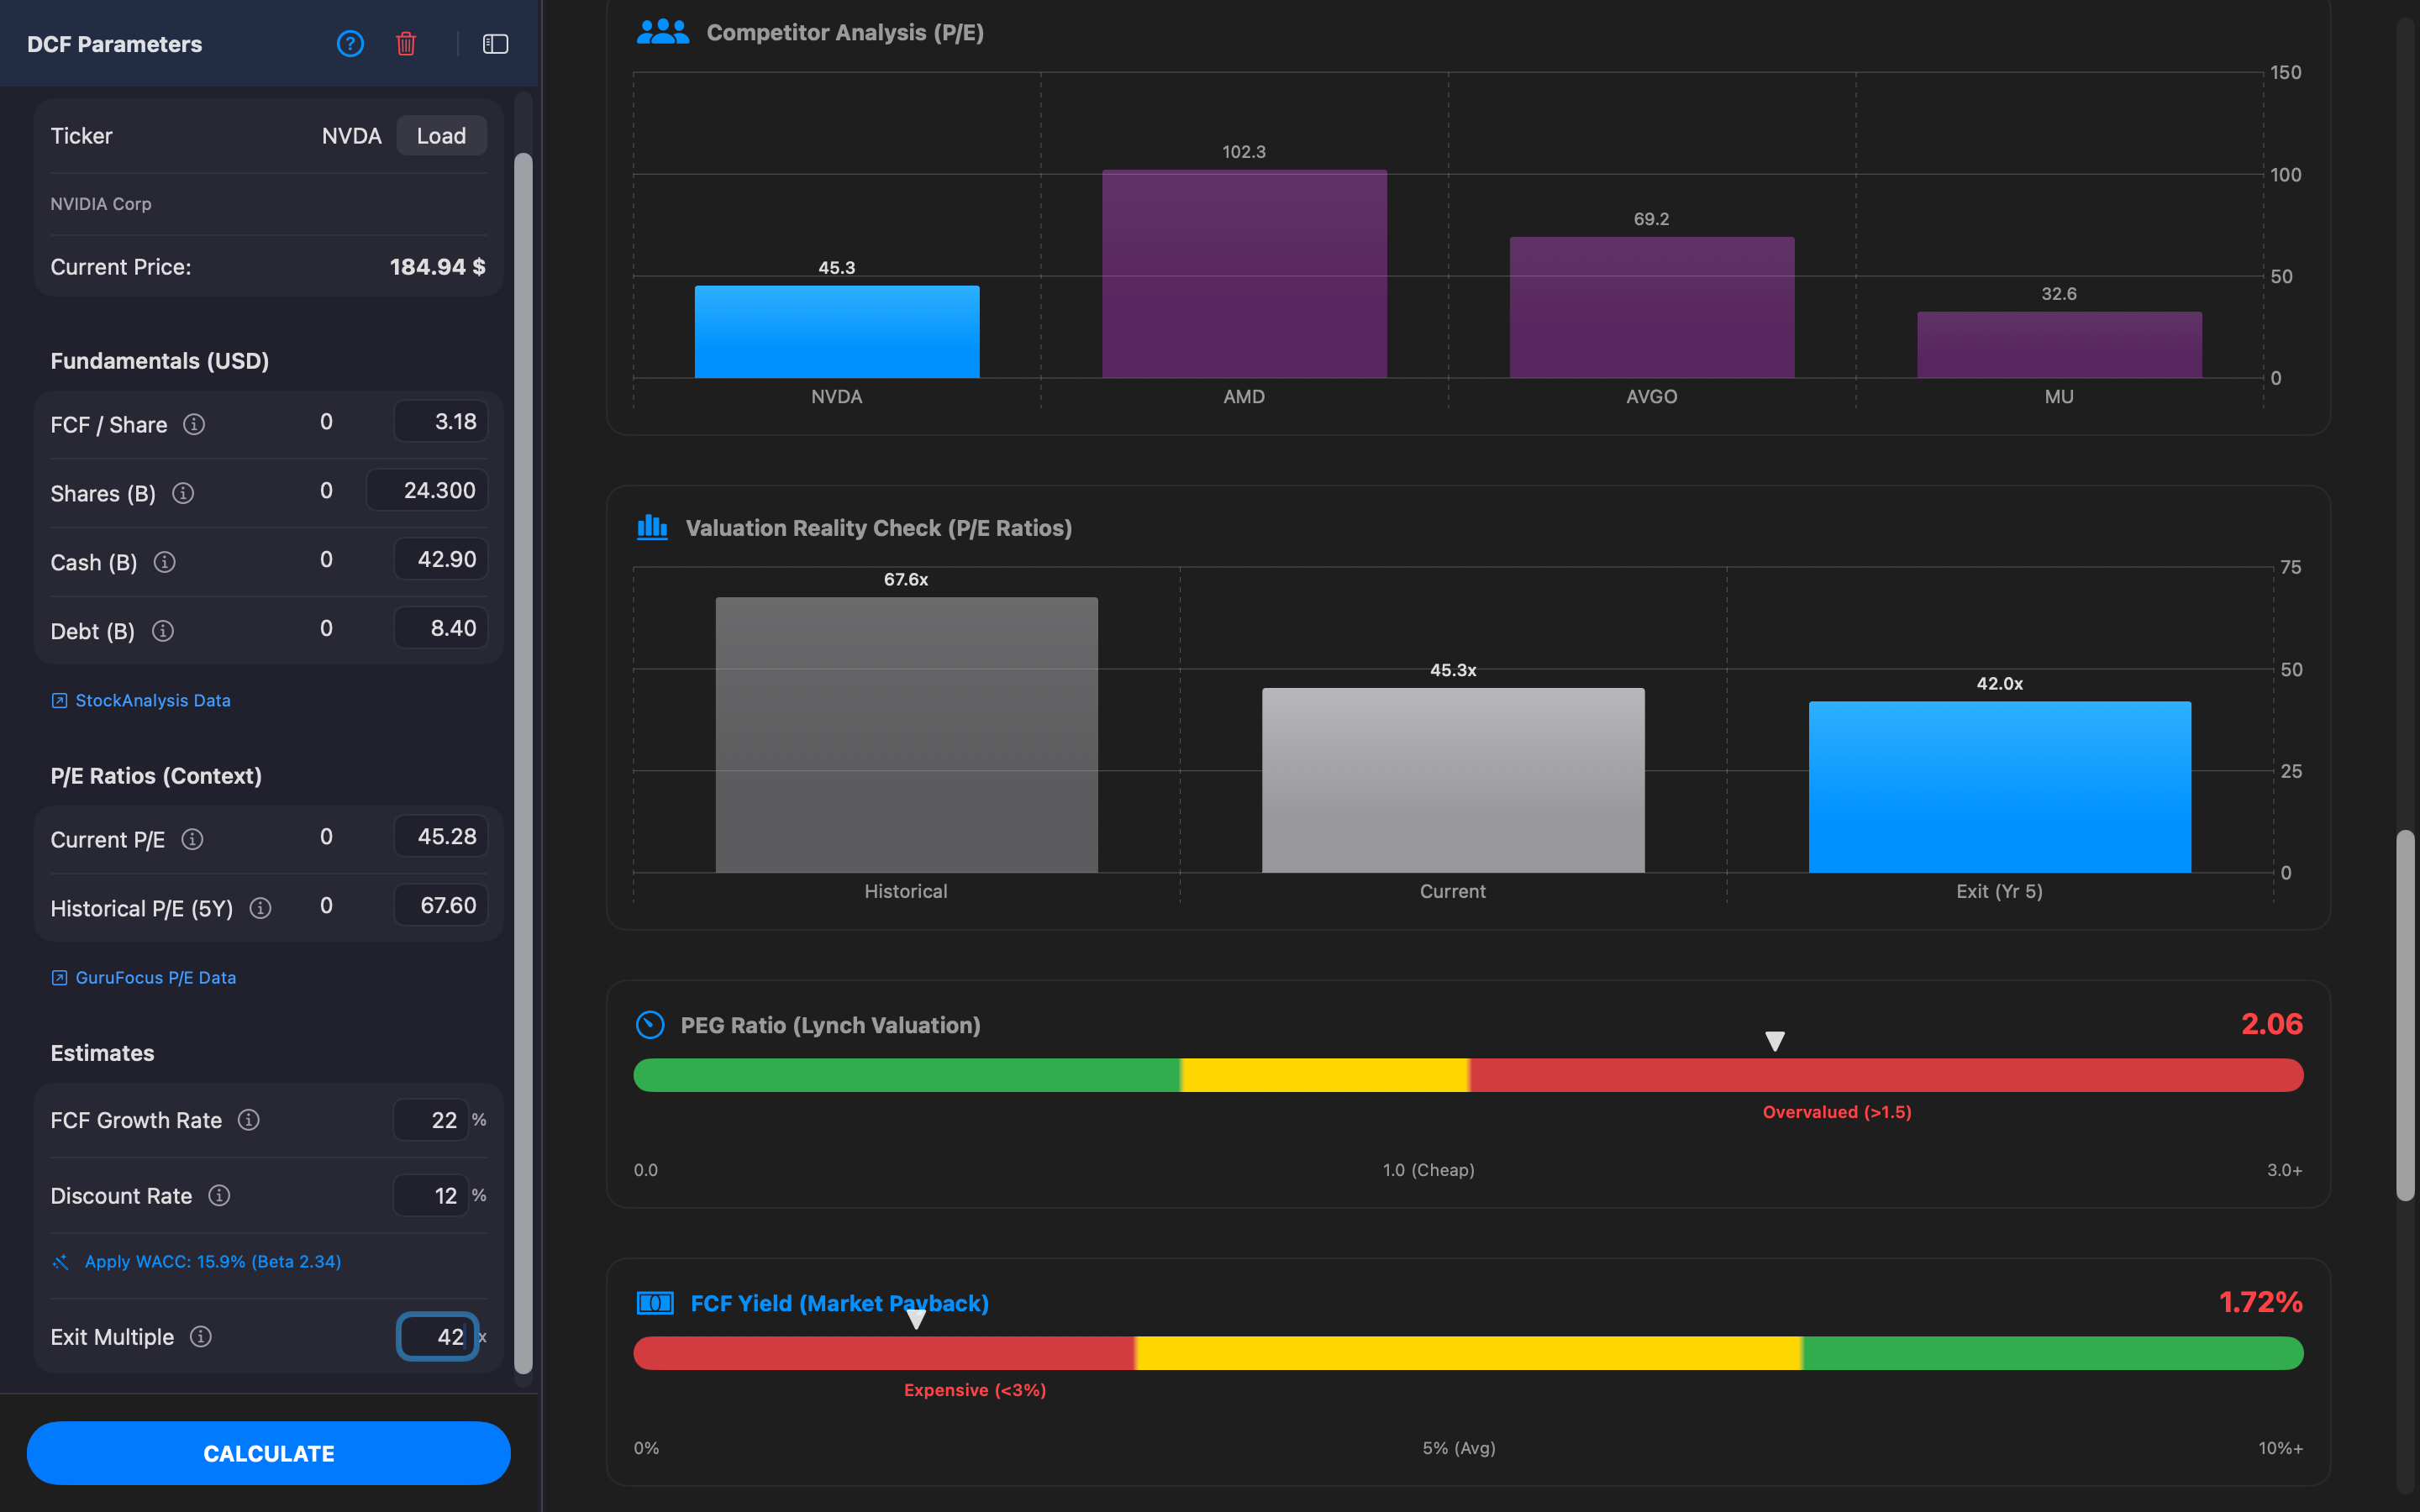Viewport: 2420px width, 1512px height.
Task: Click info icon beside Debt (B)
Action: coord(163,631)
